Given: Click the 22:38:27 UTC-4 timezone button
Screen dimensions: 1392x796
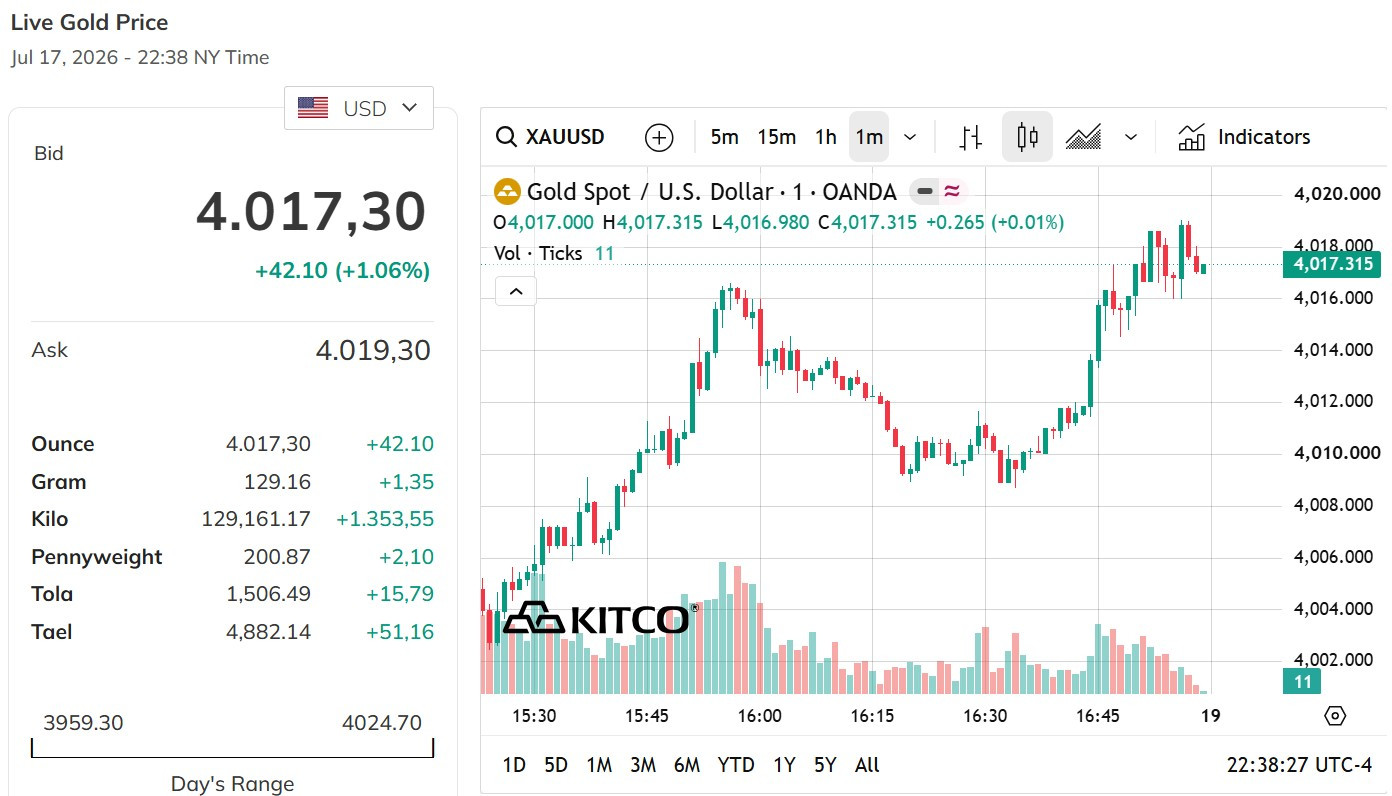Looking at the screenshot, I should point(1299,765).
